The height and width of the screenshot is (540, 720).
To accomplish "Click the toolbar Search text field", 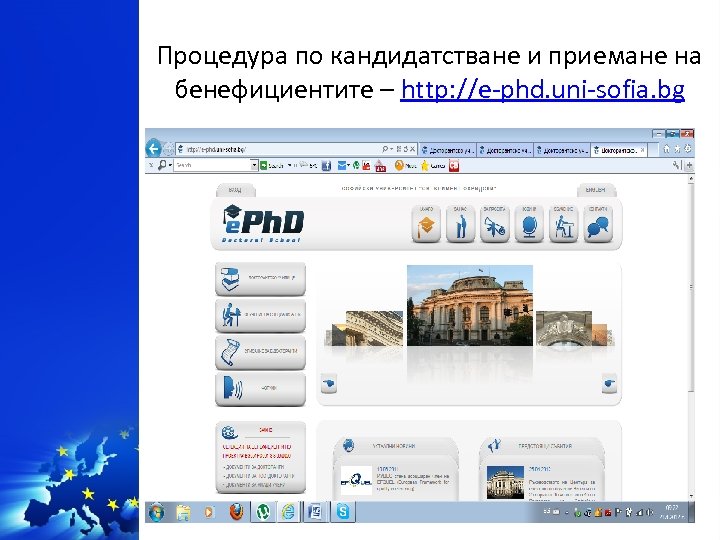I will (x=212, y=165).
